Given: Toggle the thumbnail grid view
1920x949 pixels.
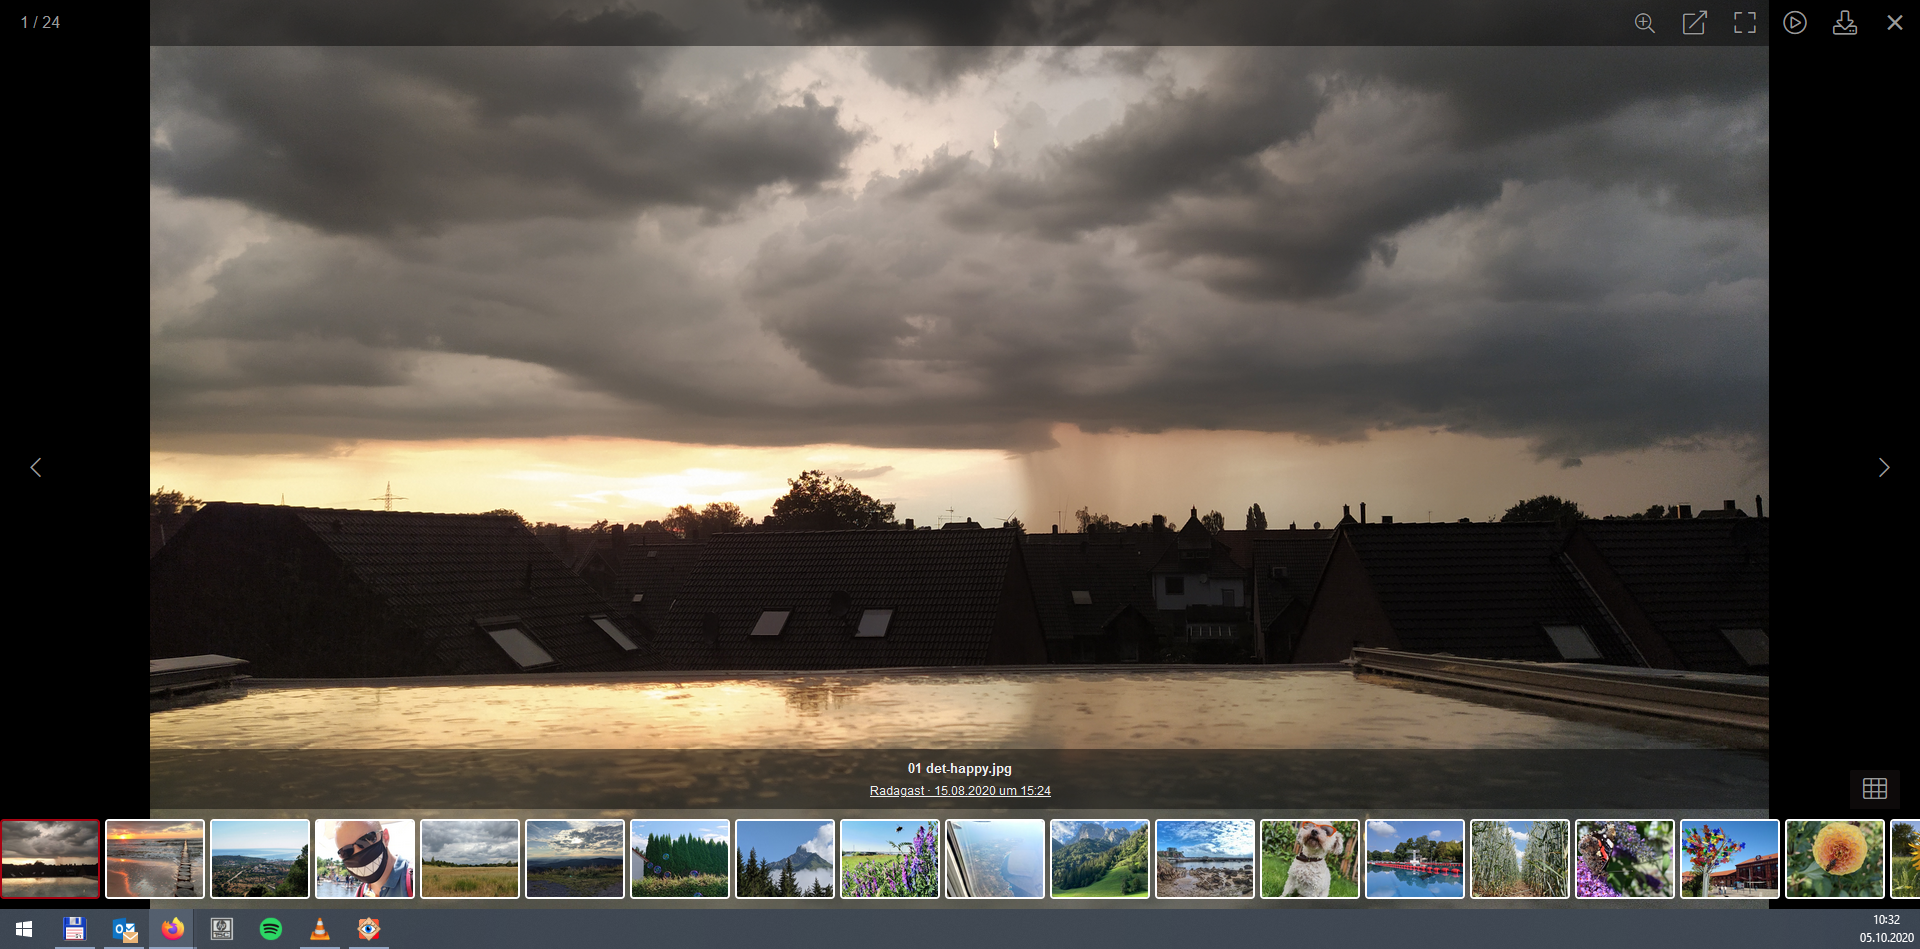Looking at the screenshot, I should (1874, 788).
